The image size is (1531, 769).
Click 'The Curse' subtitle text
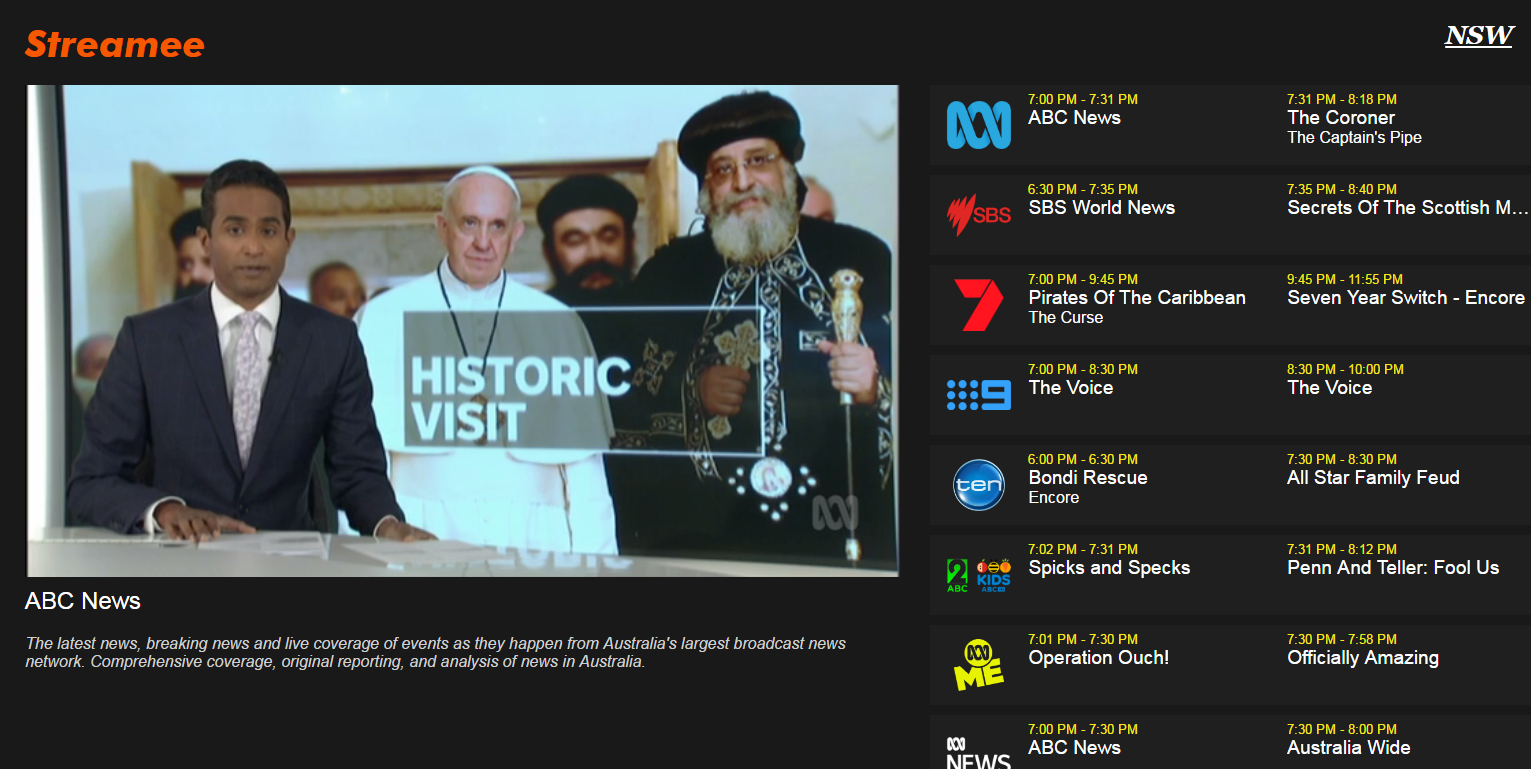pyautogui.click(x=1066, y=318)
